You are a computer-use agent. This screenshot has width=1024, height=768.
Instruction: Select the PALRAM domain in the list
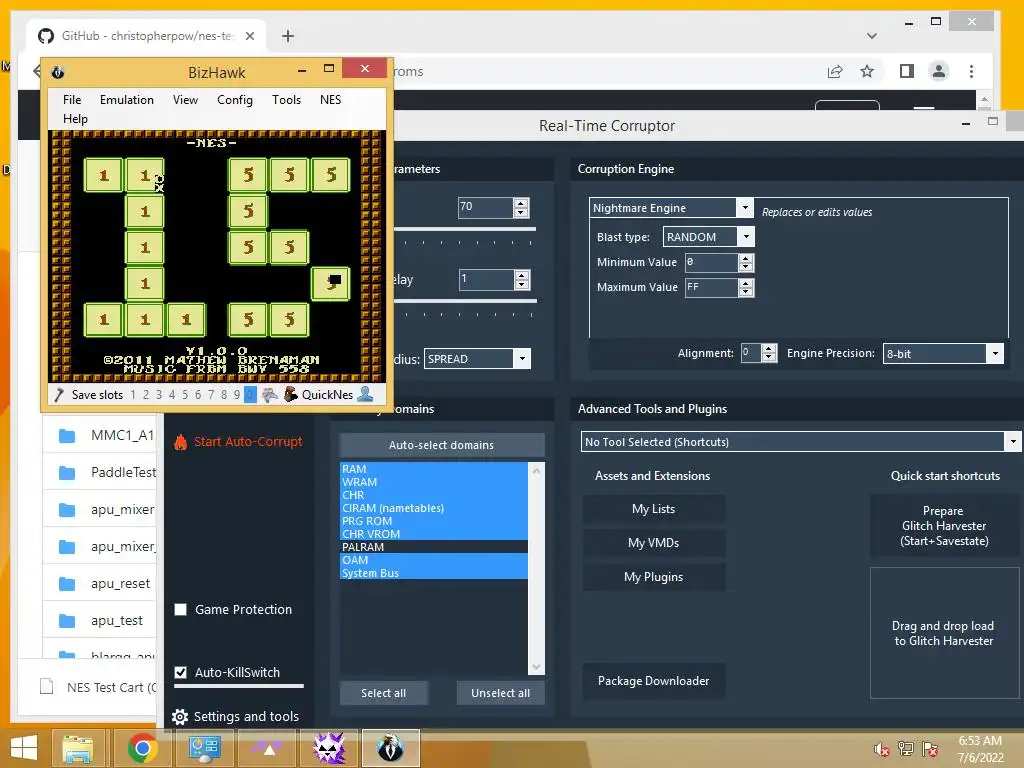pyautogui.click(x=434, y=547)
